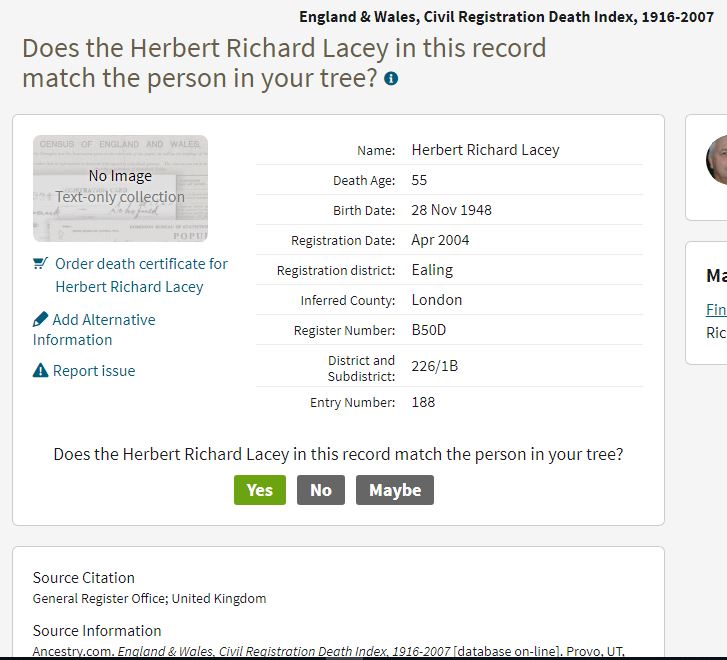727x660 pixels.
Task: Click the info icon beside the heading
Action: [391, 78]
